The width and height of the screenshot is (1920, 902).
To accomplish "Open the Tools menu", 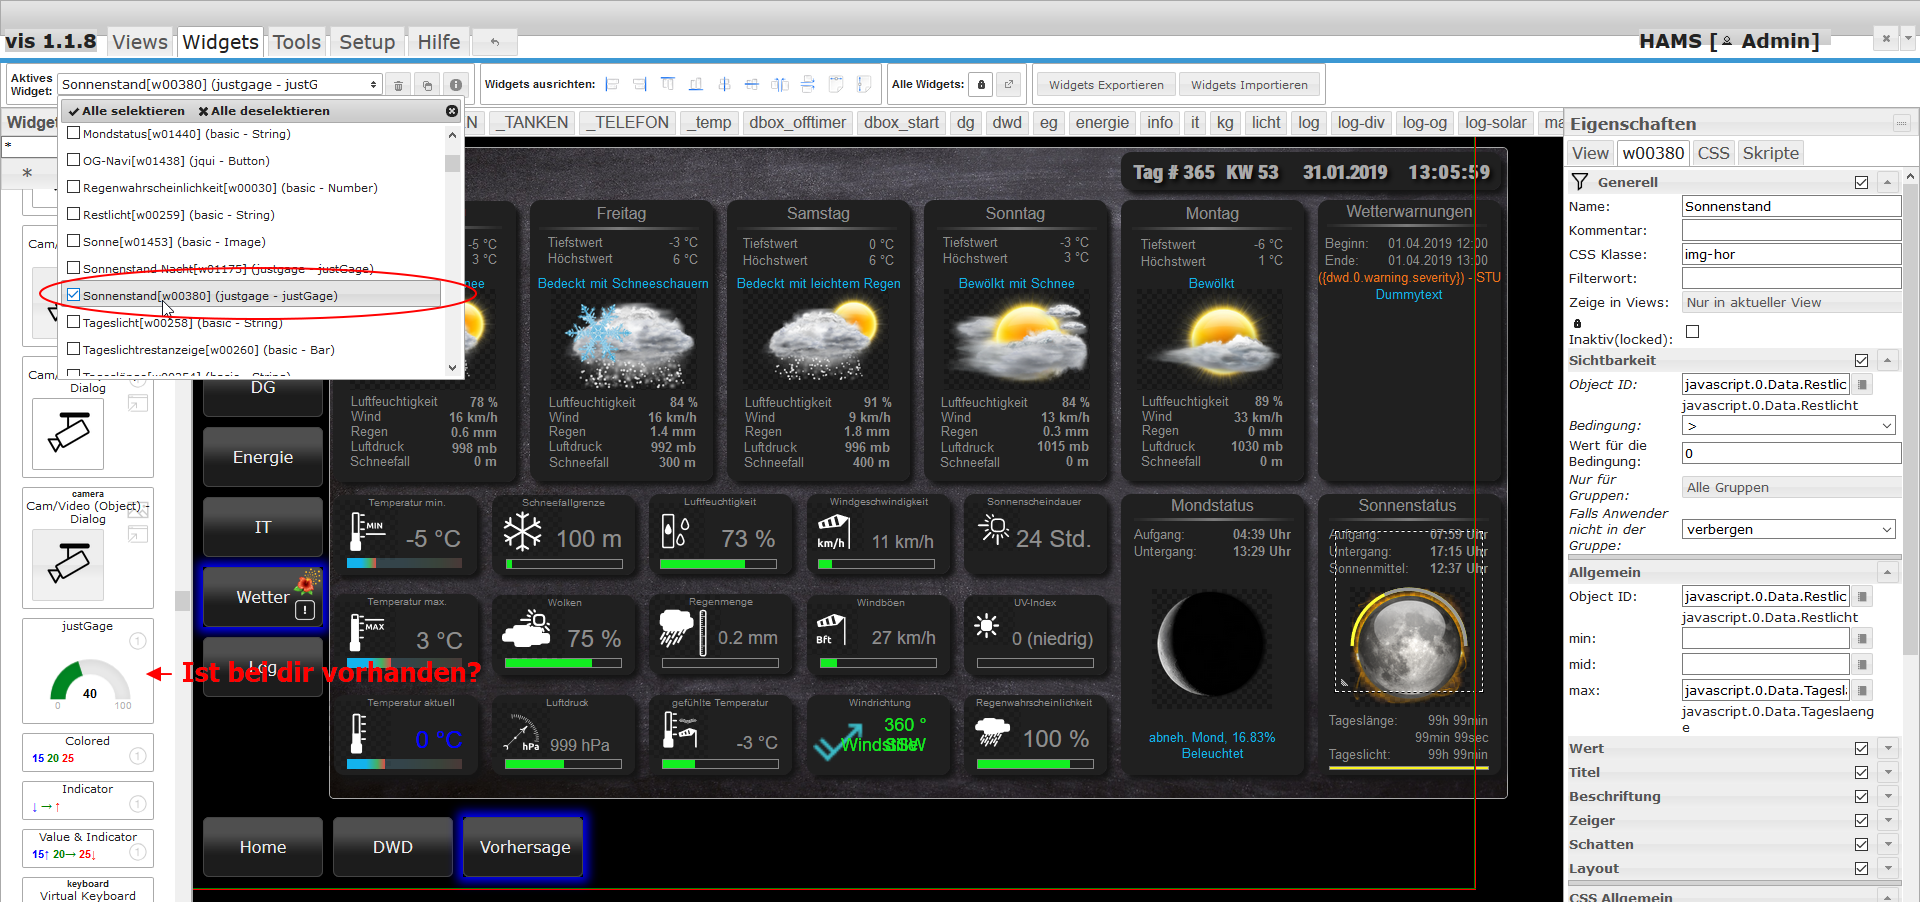I will (x=297, y=42).
